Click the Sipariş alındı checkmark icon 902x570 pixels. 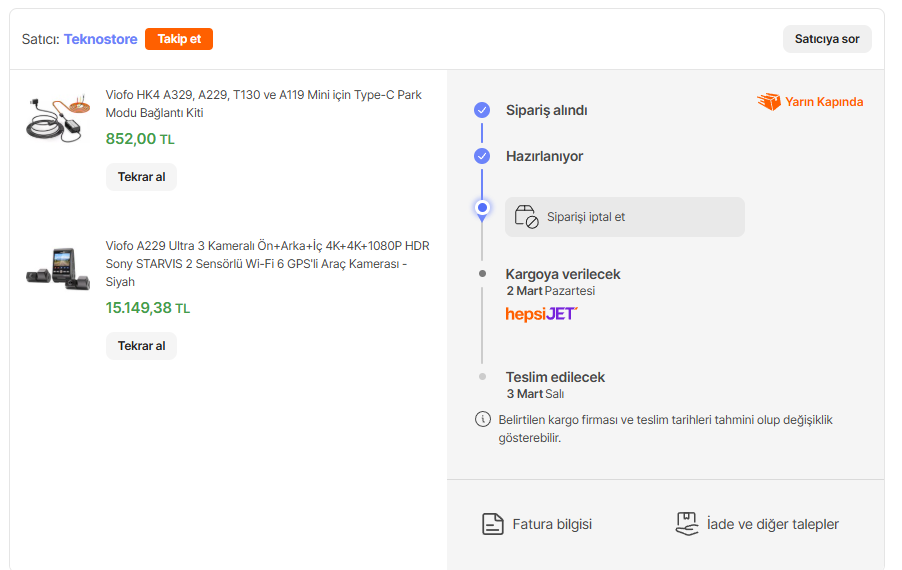[x=482, y=110]
